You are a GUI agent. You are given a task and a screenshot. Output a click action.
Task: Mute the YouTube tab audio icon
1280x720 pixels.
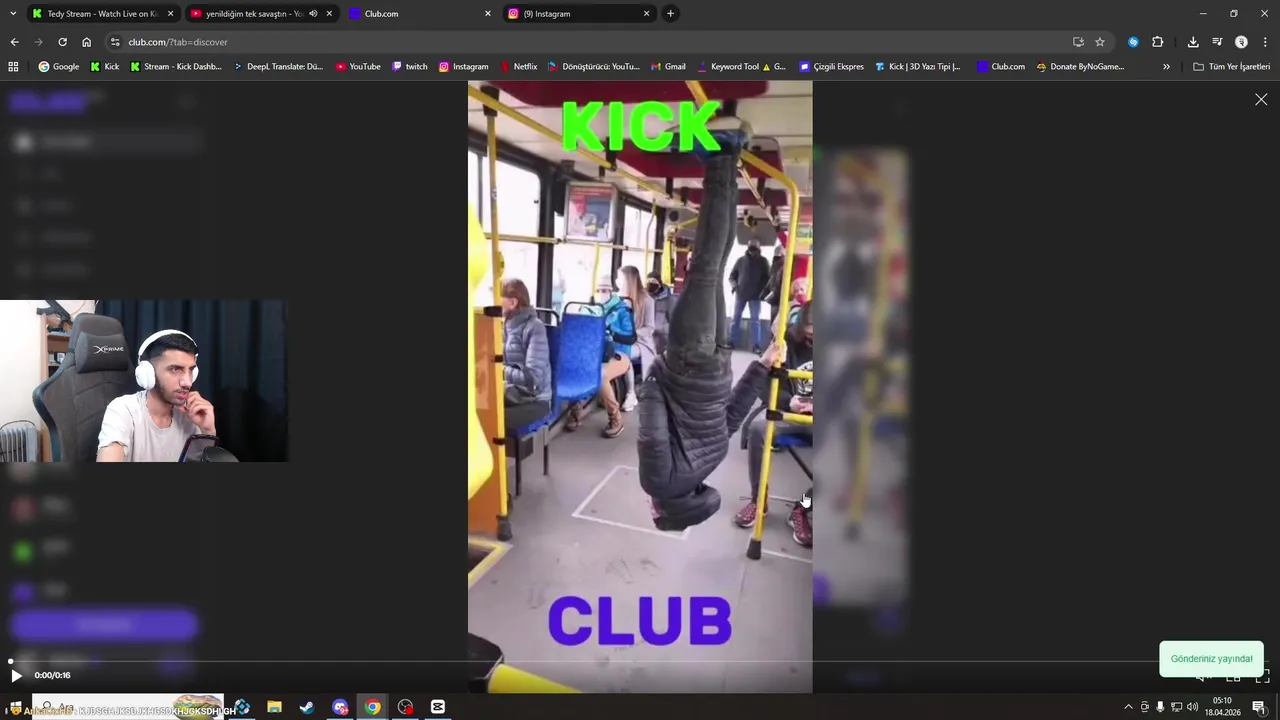[313, 14]
